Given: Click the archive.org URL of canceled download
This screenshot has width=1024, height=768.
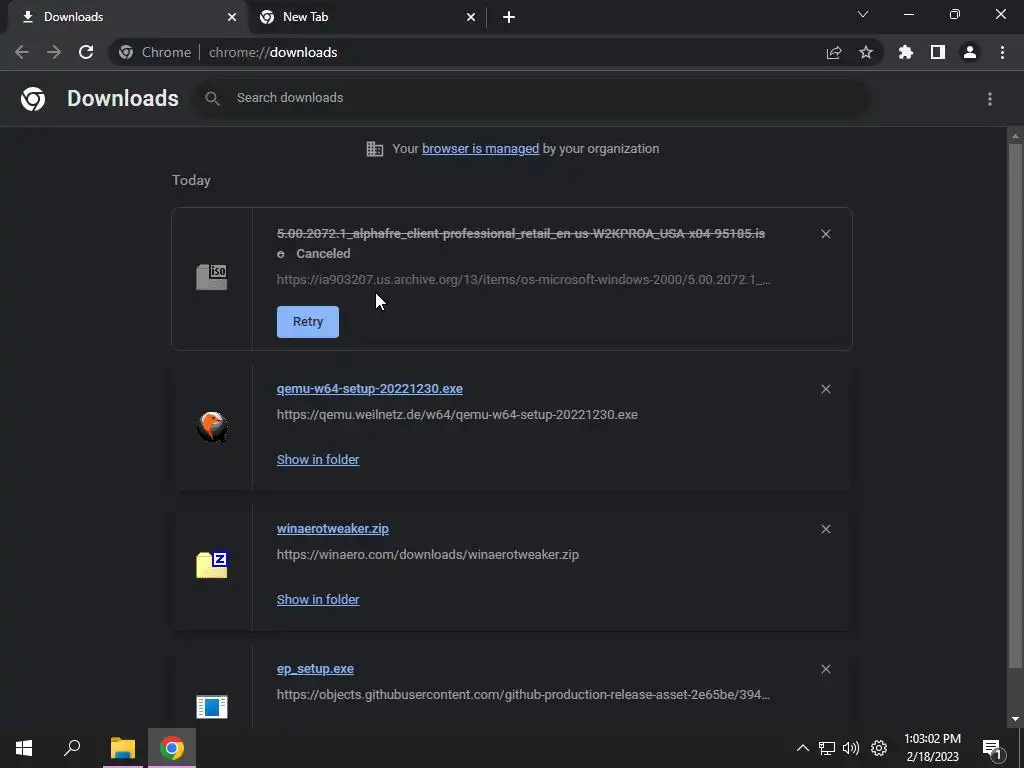Looking at the screenshot, I should point(523,280).
